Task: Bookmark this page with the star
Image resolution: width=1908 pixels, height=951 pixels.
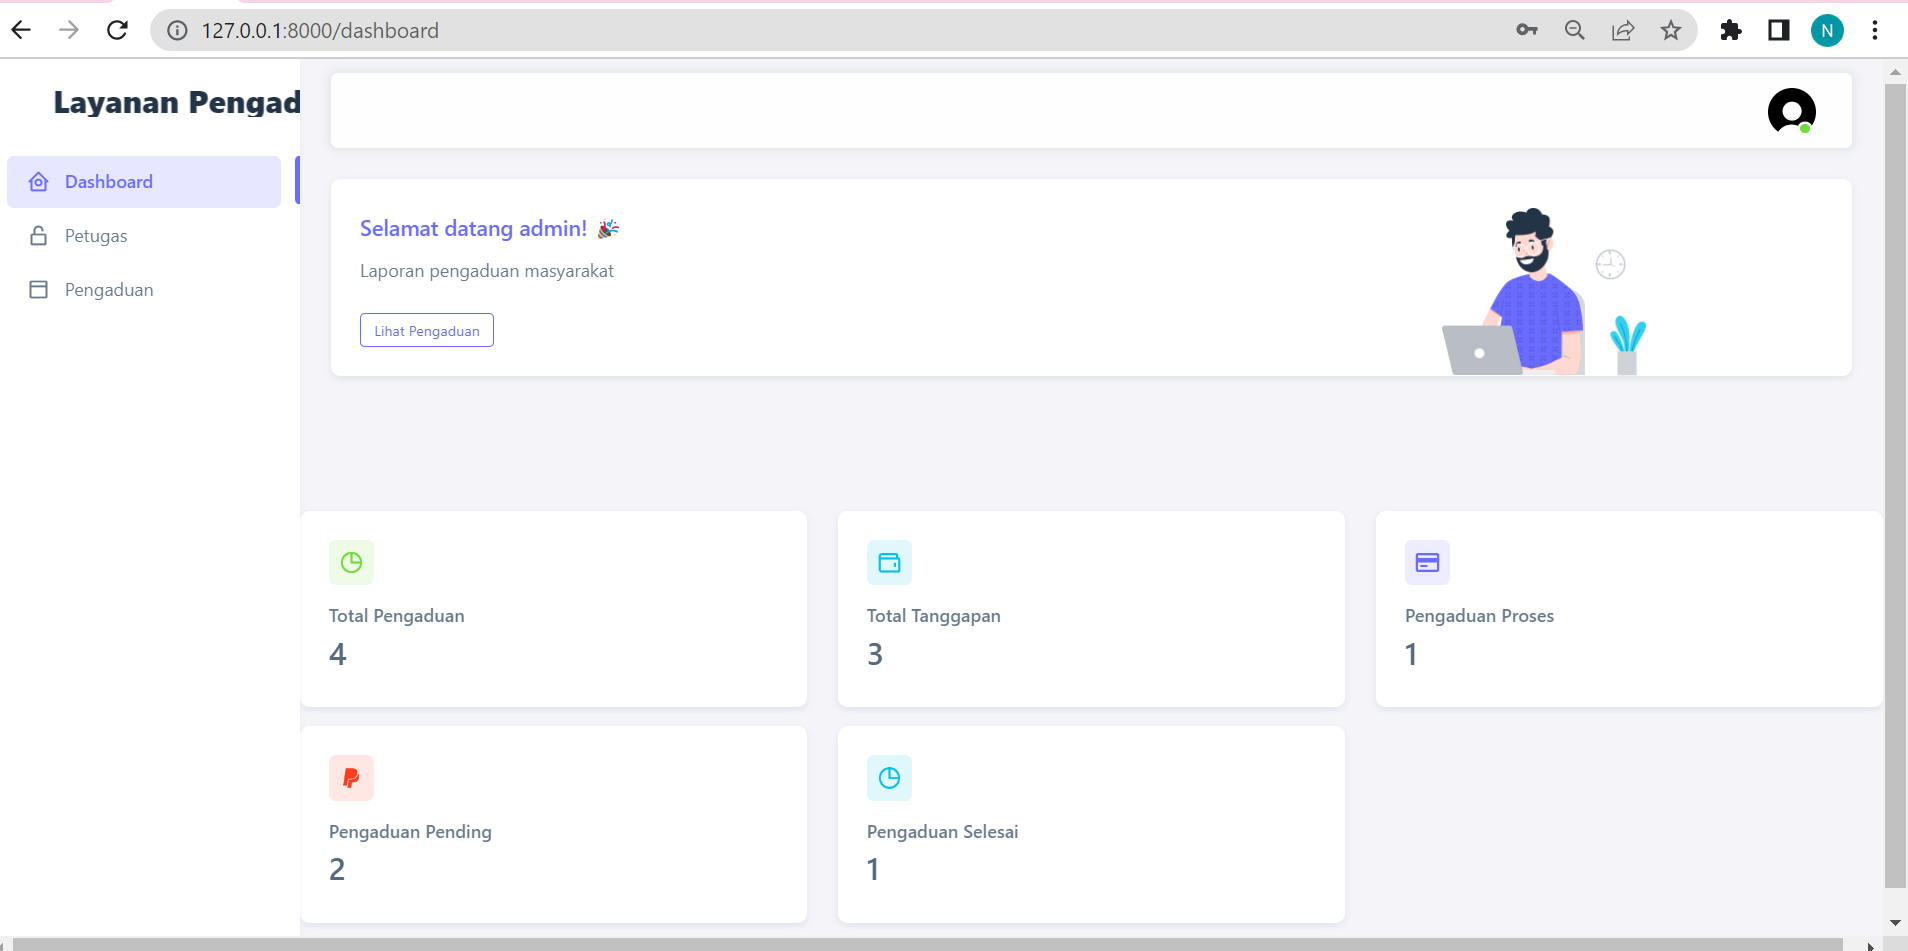Action: point(1671,30)
